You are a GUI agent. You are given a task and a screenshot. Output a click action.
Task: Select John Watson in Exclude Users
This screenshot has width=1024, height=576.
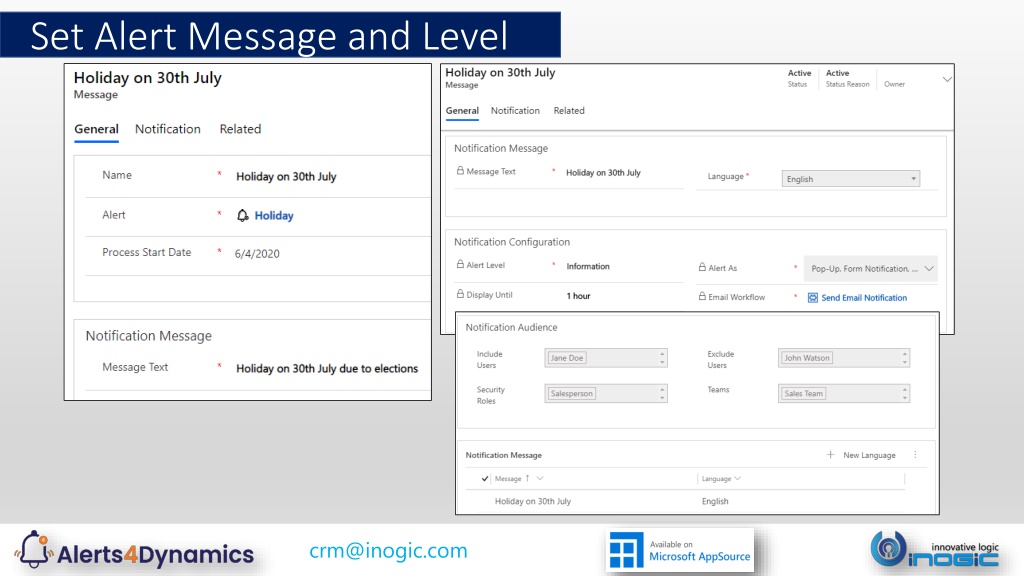coord(807,358)
